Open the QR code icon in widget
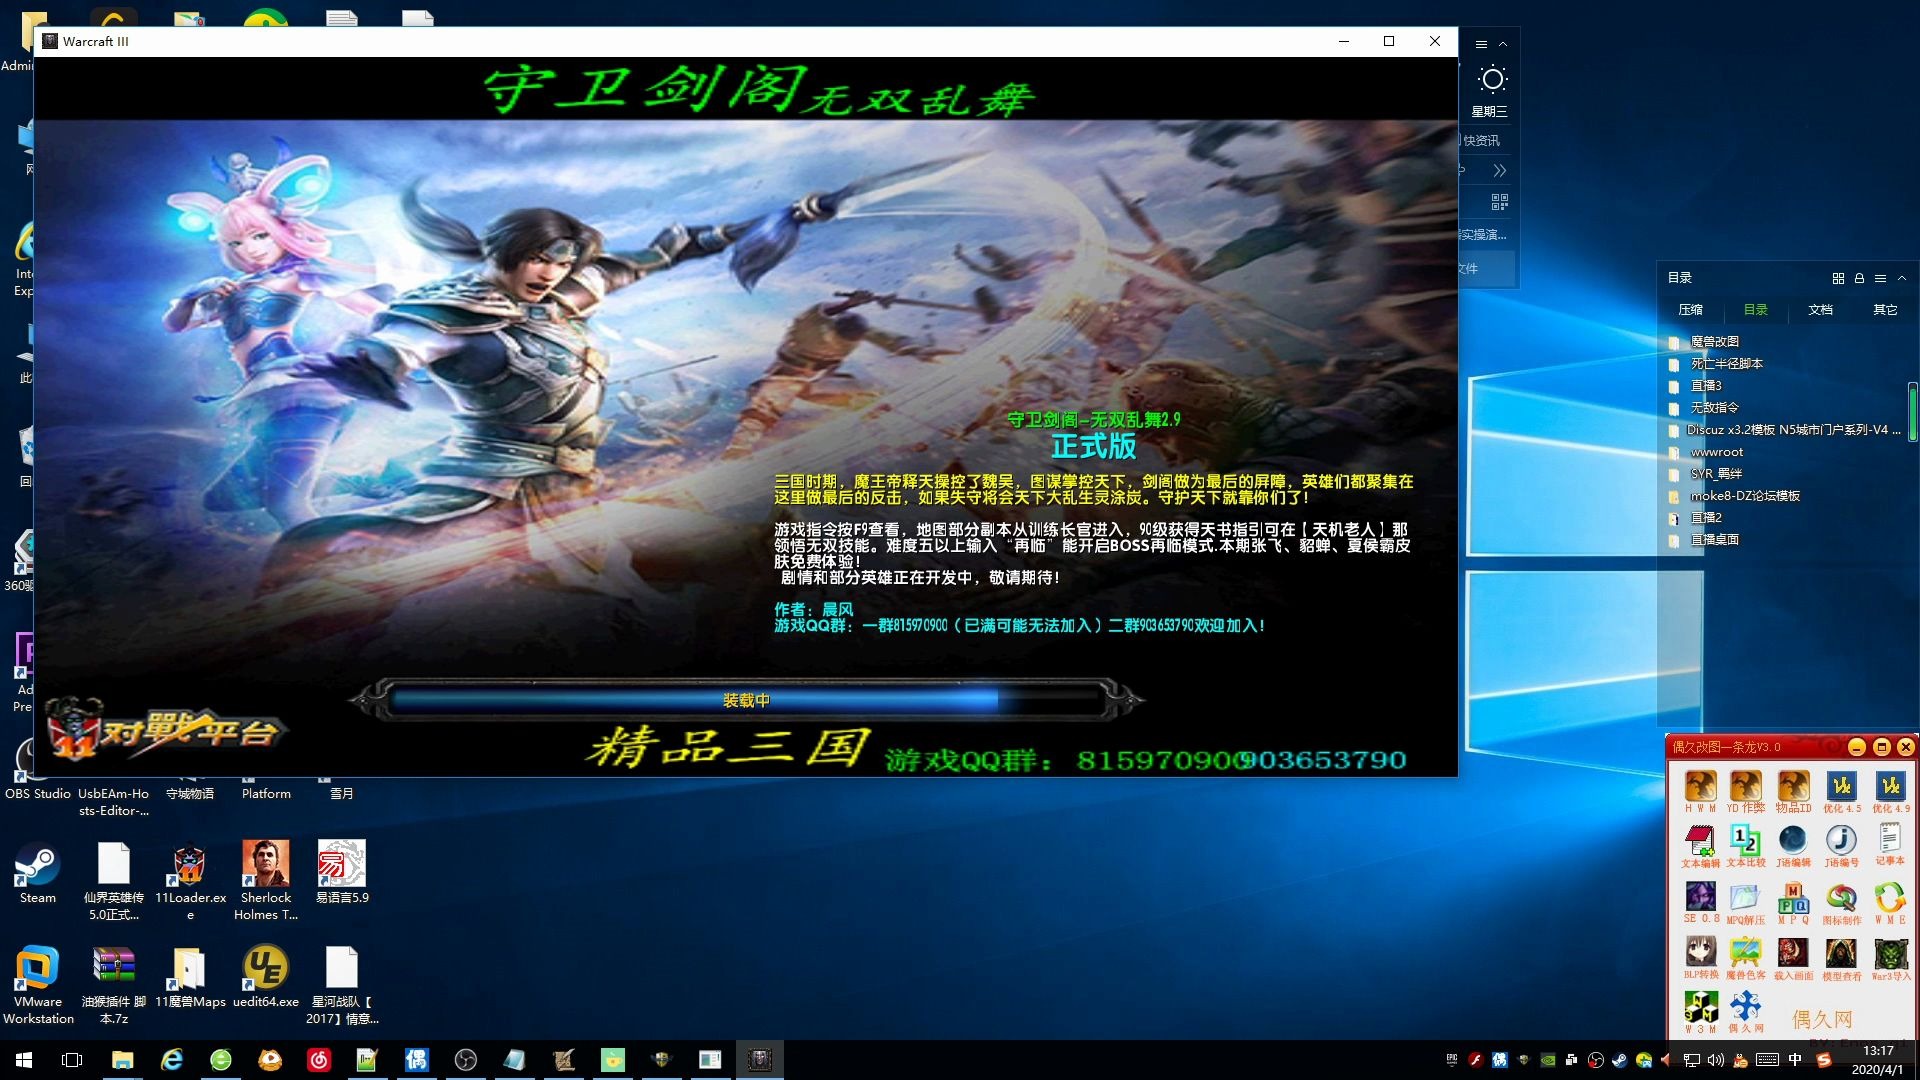This screenshot has height=1080, width=1920. pyautogui.click(x=1499, y=202)
